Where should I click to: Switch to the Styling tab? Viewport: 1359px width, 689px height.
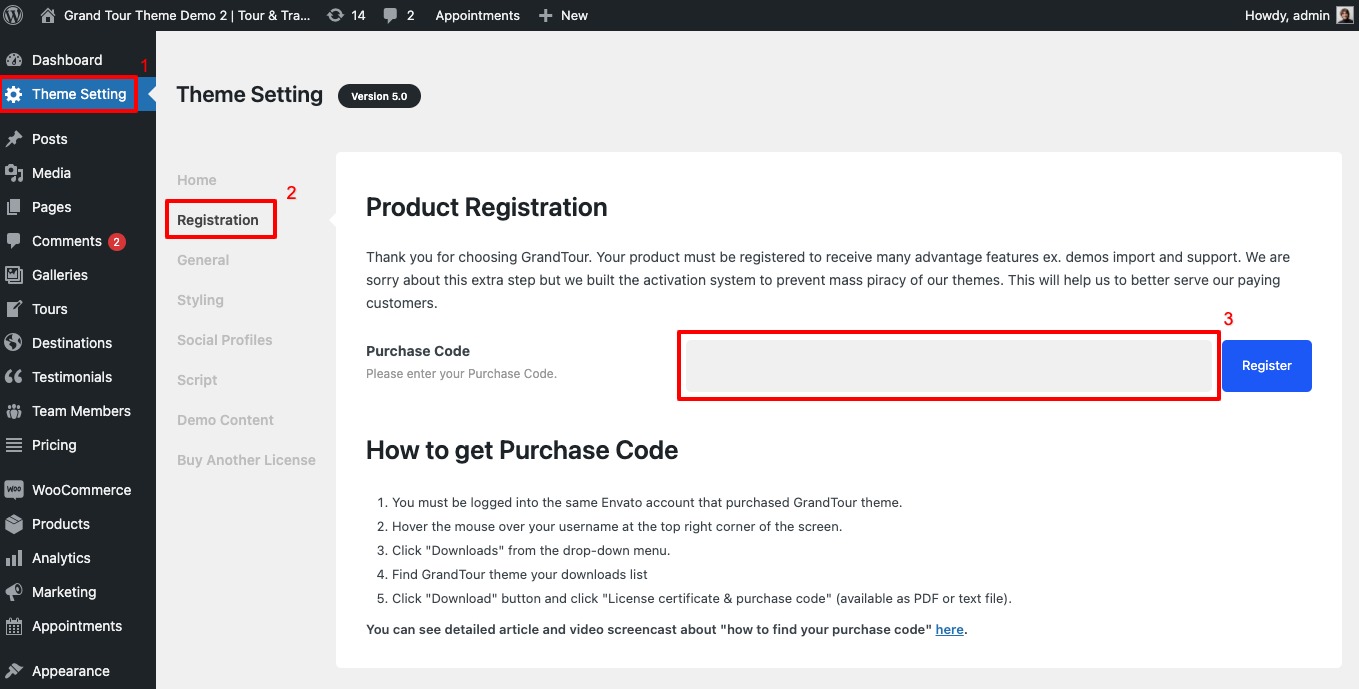tap(200, 300)
